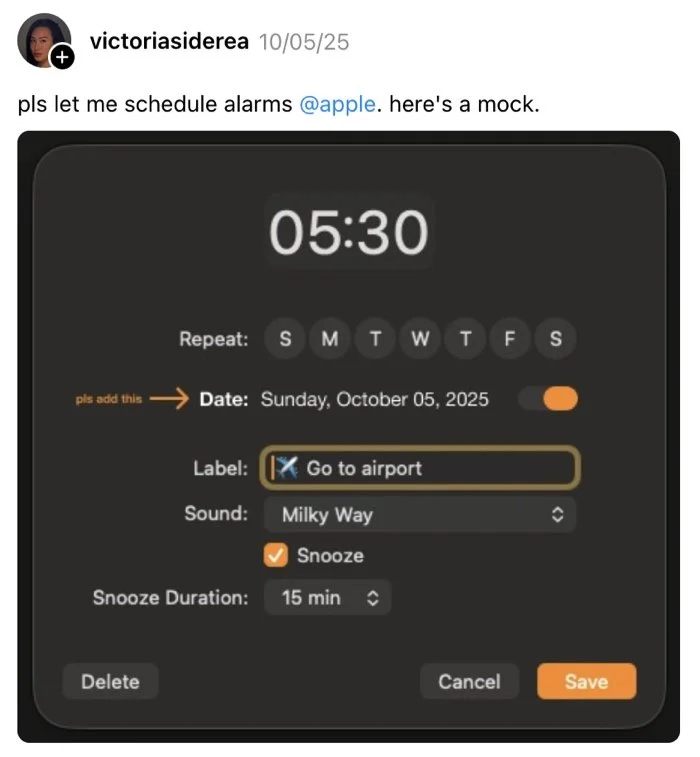
Task: Toggle Monday repeat day button
Action: 330,338
